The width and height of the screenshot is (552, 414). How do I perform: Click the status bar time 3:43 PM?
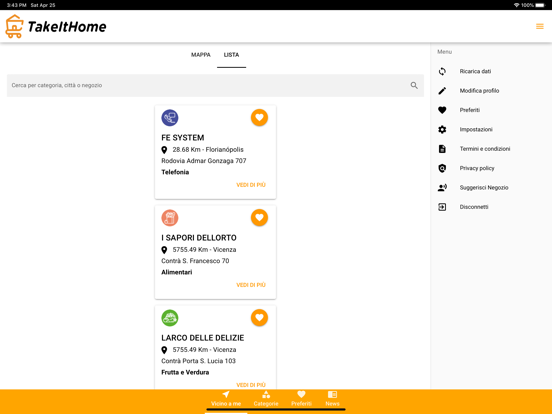(x=16, y=5)
